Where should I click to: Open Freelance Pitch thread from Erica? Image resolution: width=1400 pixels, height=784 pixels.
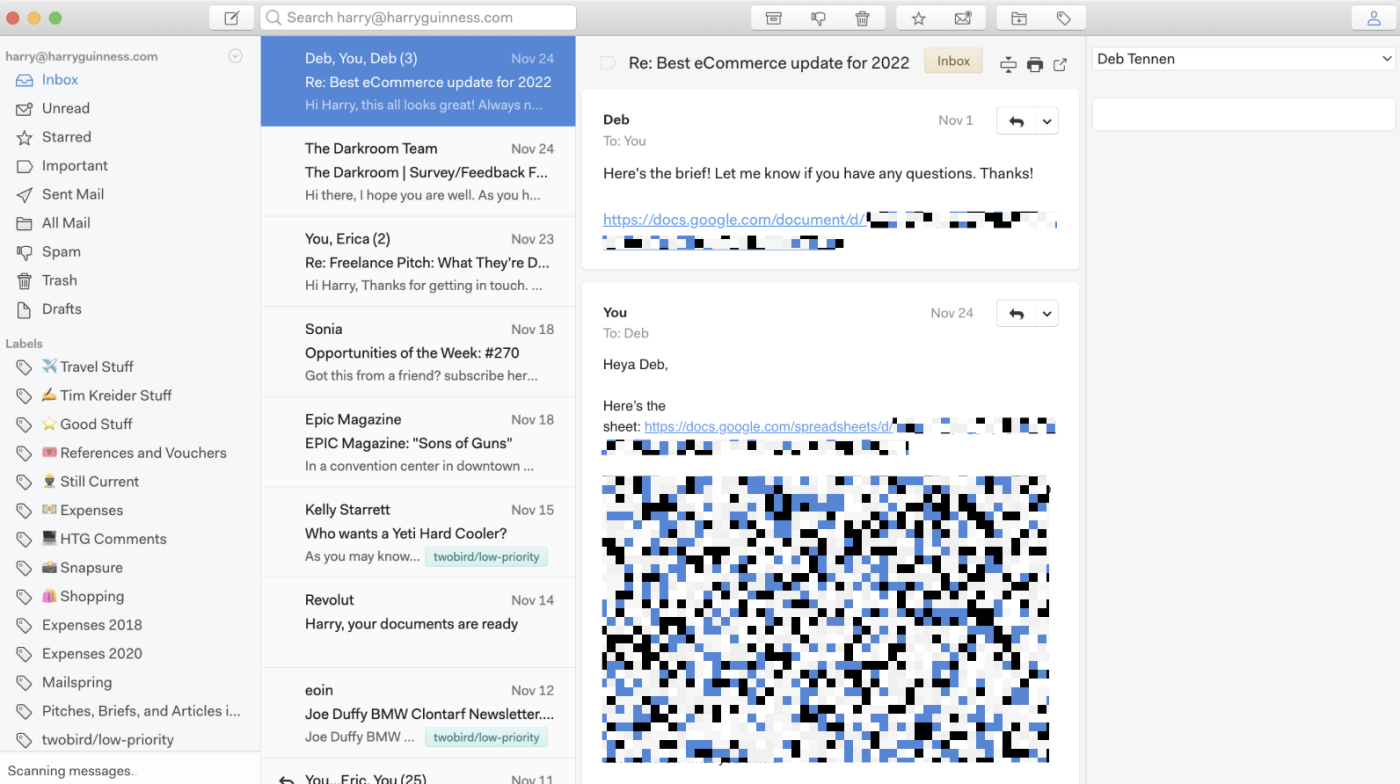(x=418, y=262)
